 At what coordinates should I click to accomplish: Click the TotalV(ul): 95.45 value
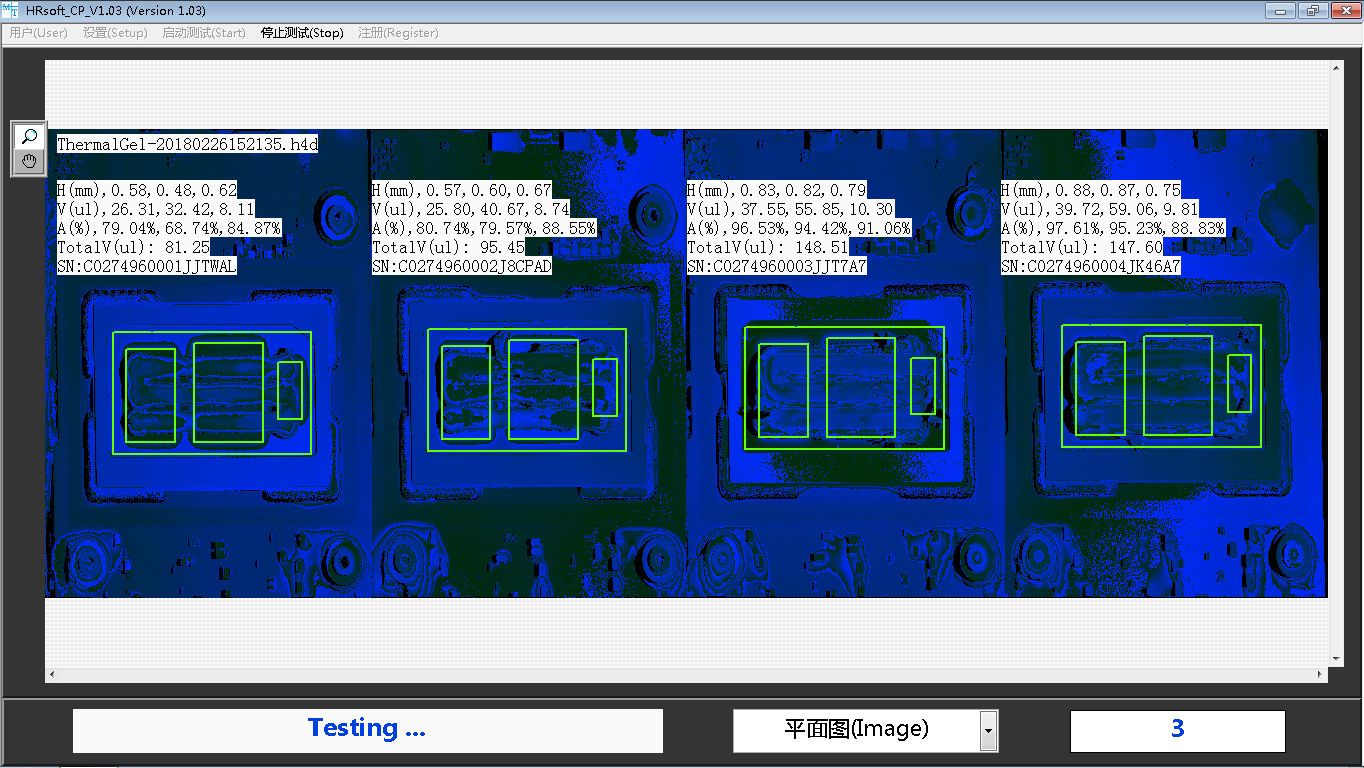point(448,248)
